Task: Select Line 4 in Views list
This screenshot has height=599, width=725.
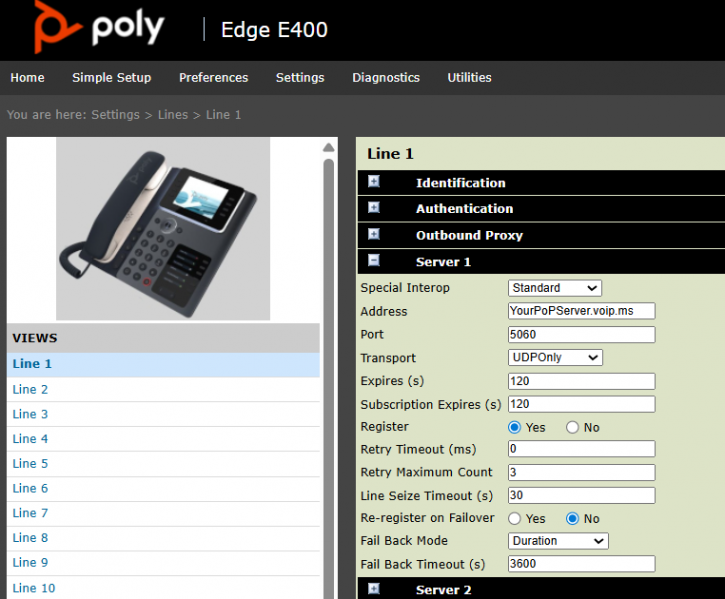Action: coord(163,439)
